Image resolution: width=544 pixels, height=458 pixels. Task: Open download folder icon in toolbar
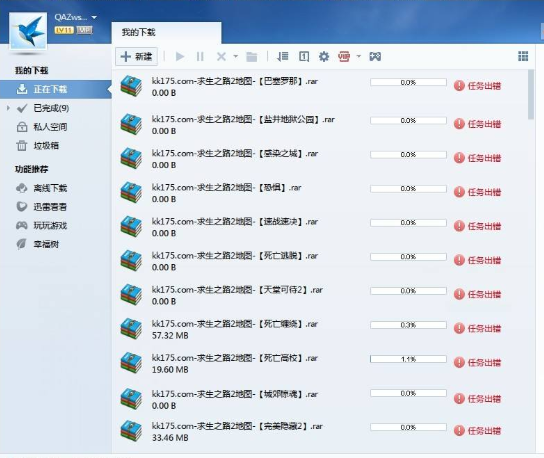pos(252,57)
